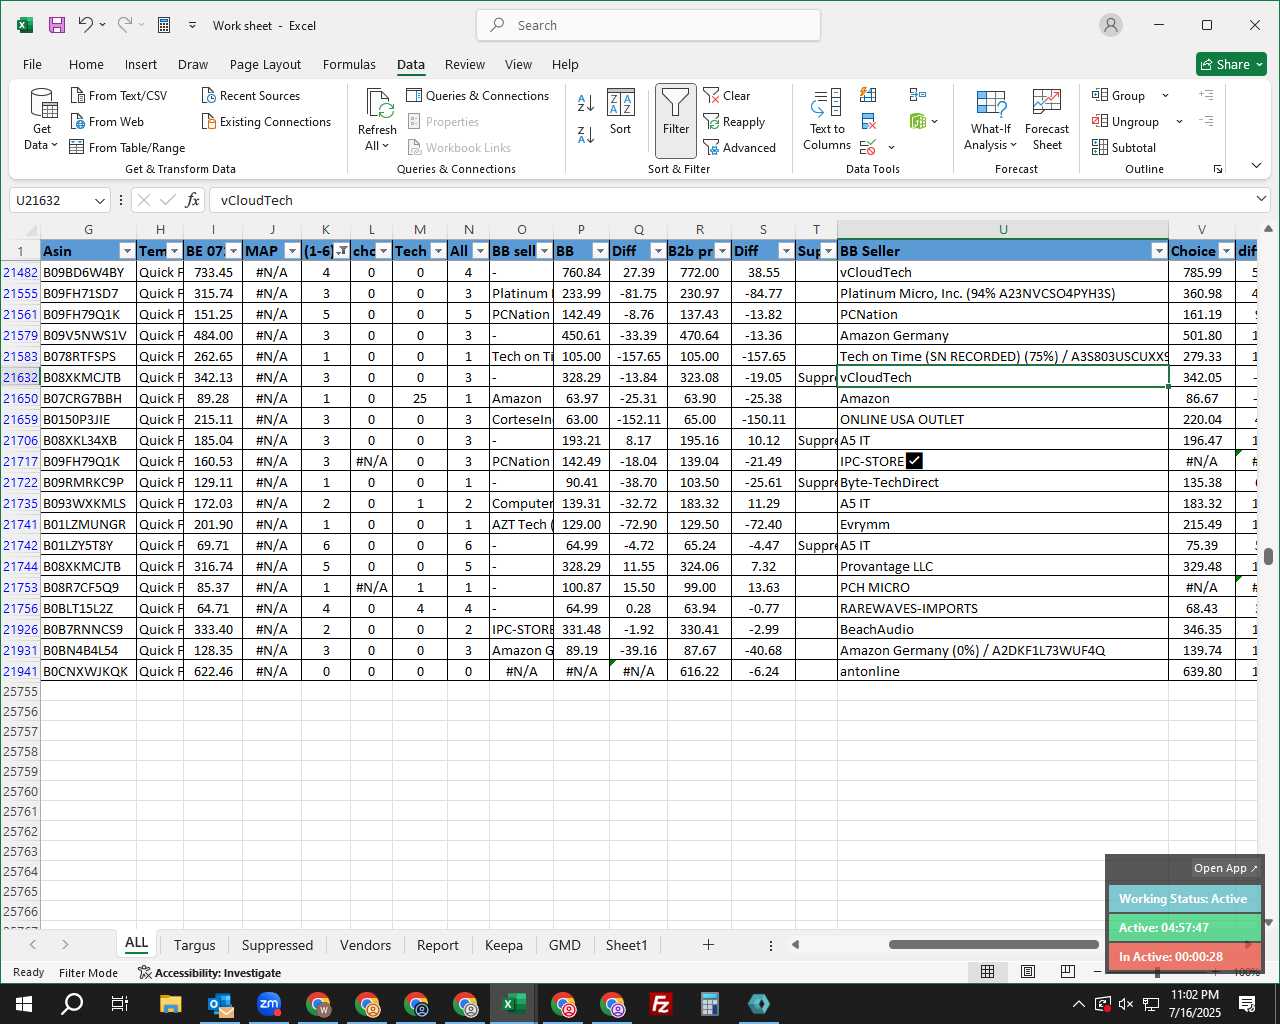This screenshot has height=1024, width=1280.
Task: Switch to the Review ribbon tab
Action: (465, 64)
